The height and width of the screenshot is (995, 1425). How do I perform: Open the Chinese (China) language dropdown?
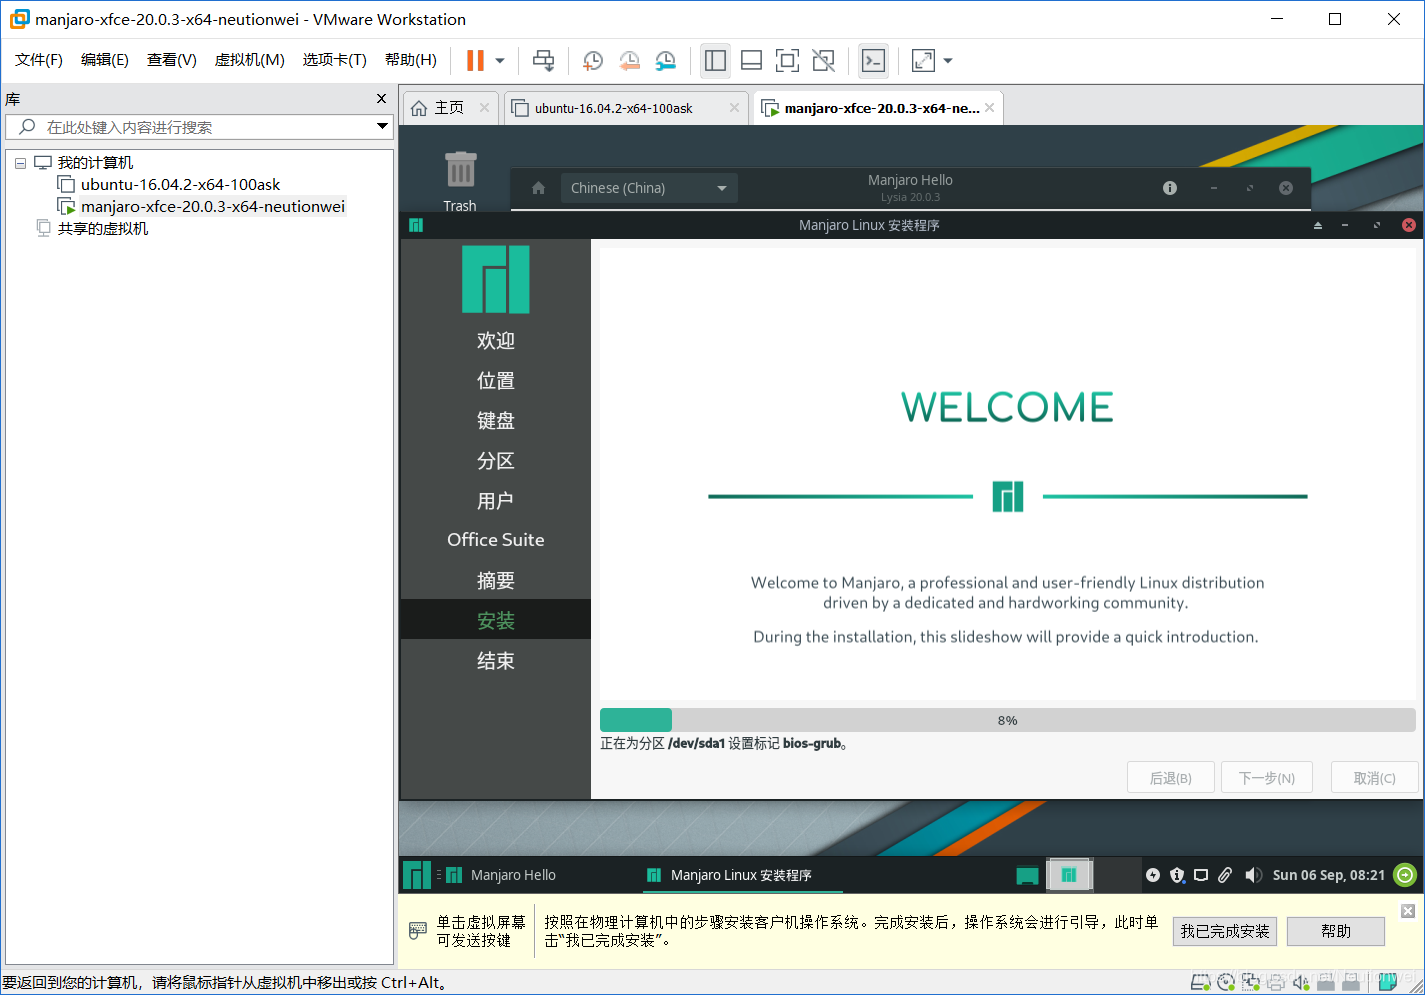(649, 188)
